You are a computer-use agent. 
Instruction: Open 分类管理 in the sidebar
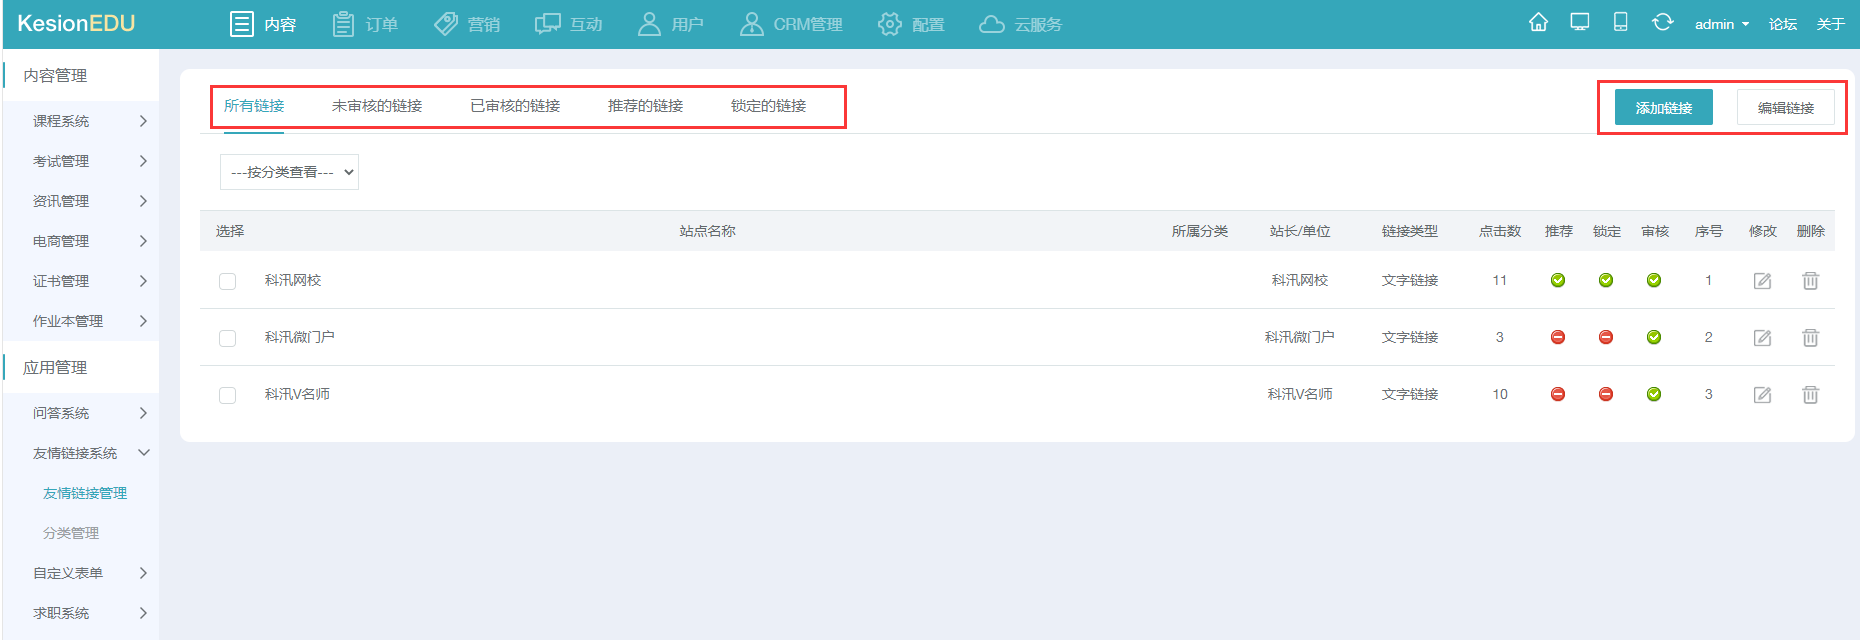[71, 533]
